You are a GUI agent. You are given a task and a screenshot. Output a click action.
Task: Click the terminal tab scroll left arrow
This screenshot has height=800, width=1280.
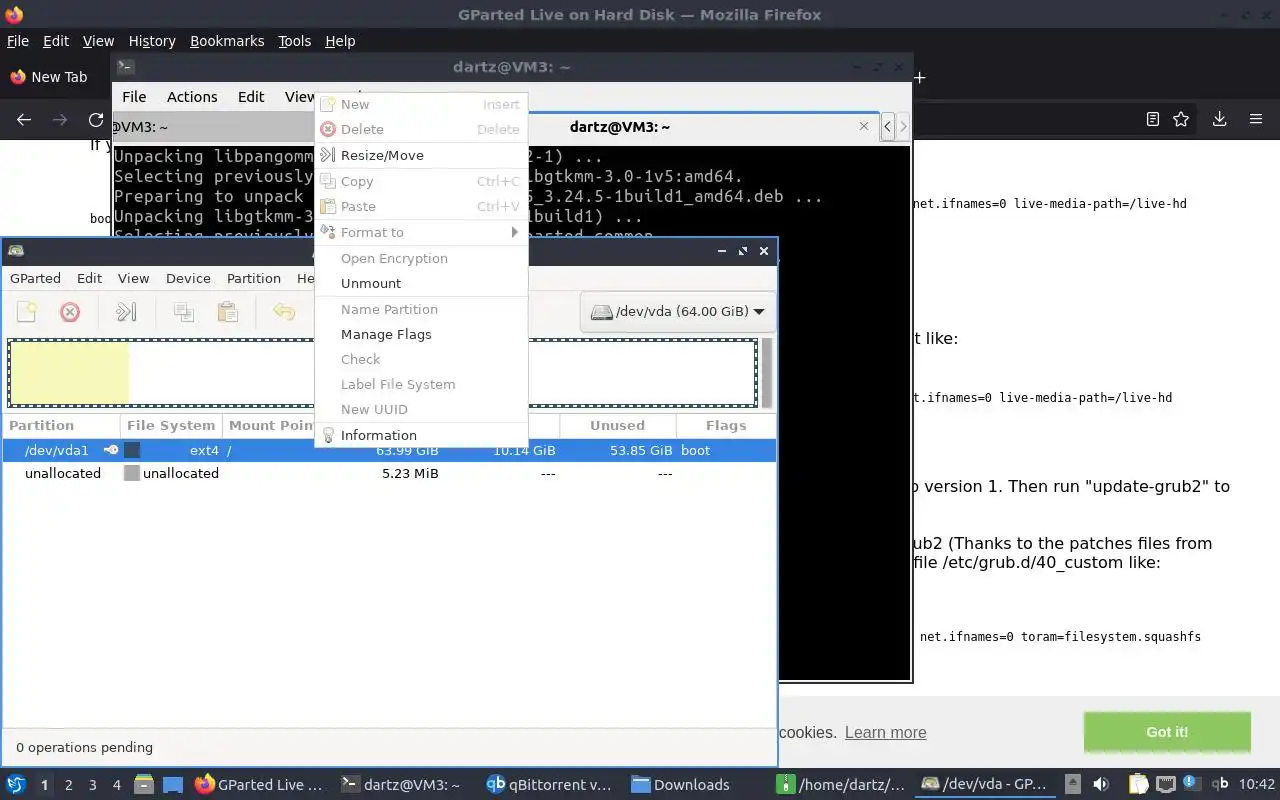coord(887,126)
